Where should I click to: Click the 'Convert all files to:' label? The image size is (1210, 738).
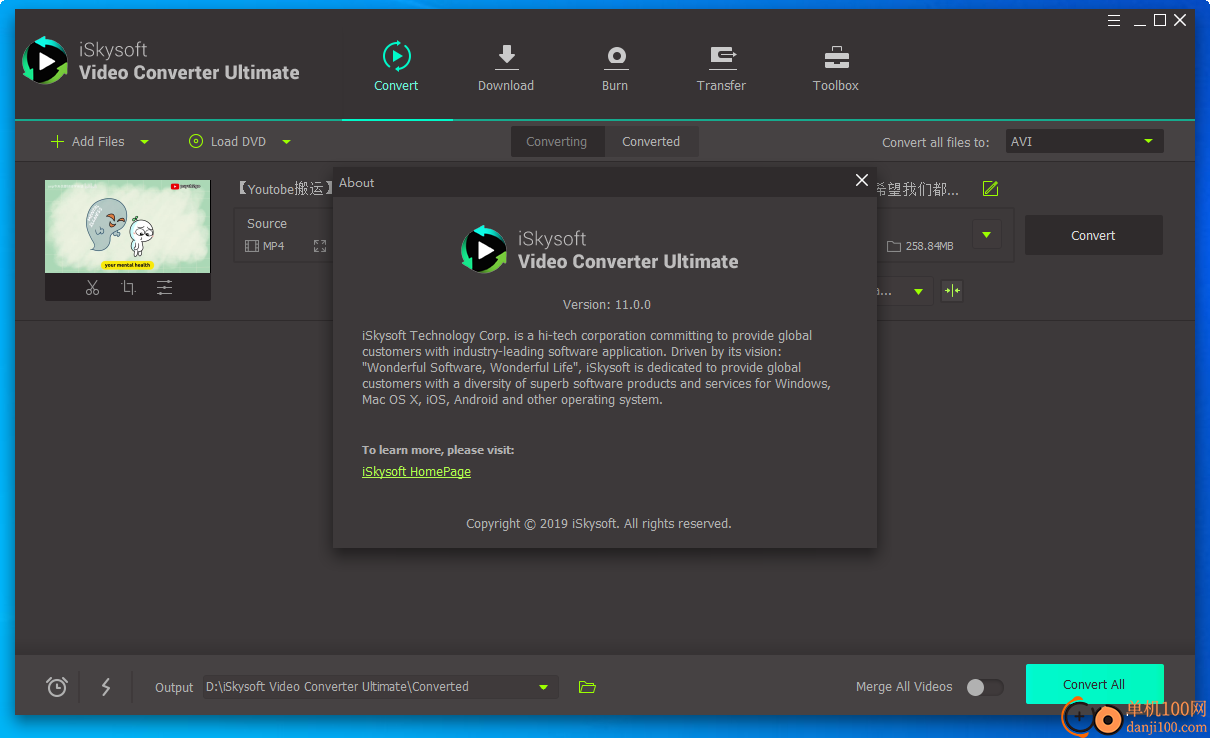(x=936, y=142)
